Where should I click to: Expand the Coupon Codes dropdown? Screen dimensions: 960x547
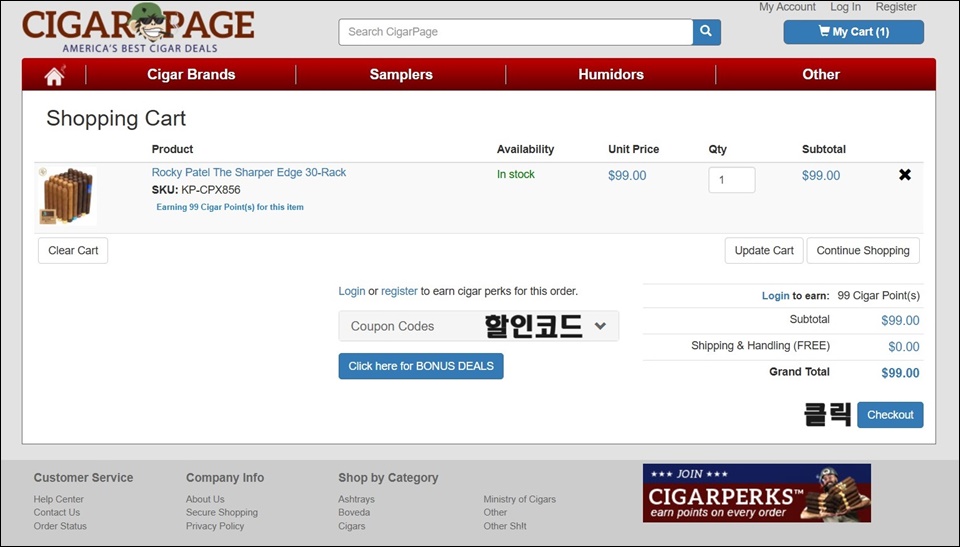point(478,326)
